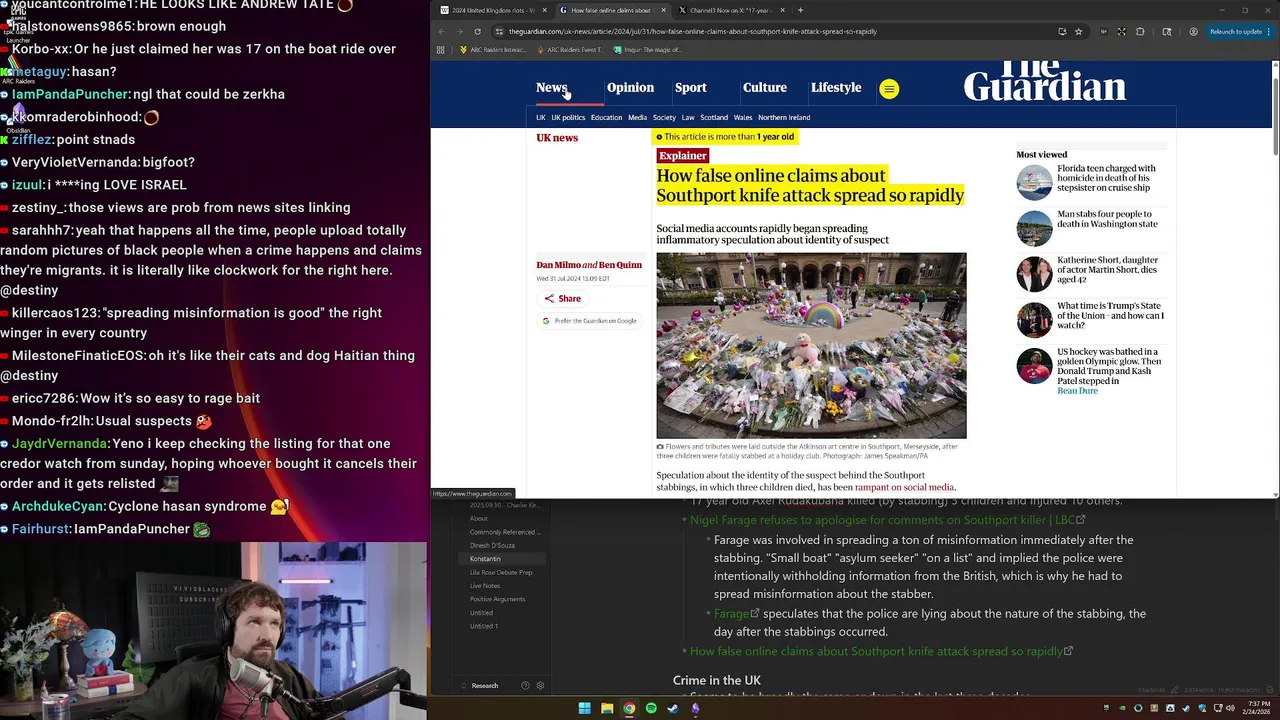Open ARC Raiders Interac... bookmark
The height and width of the screenshot is (720, 1280).
492,49
